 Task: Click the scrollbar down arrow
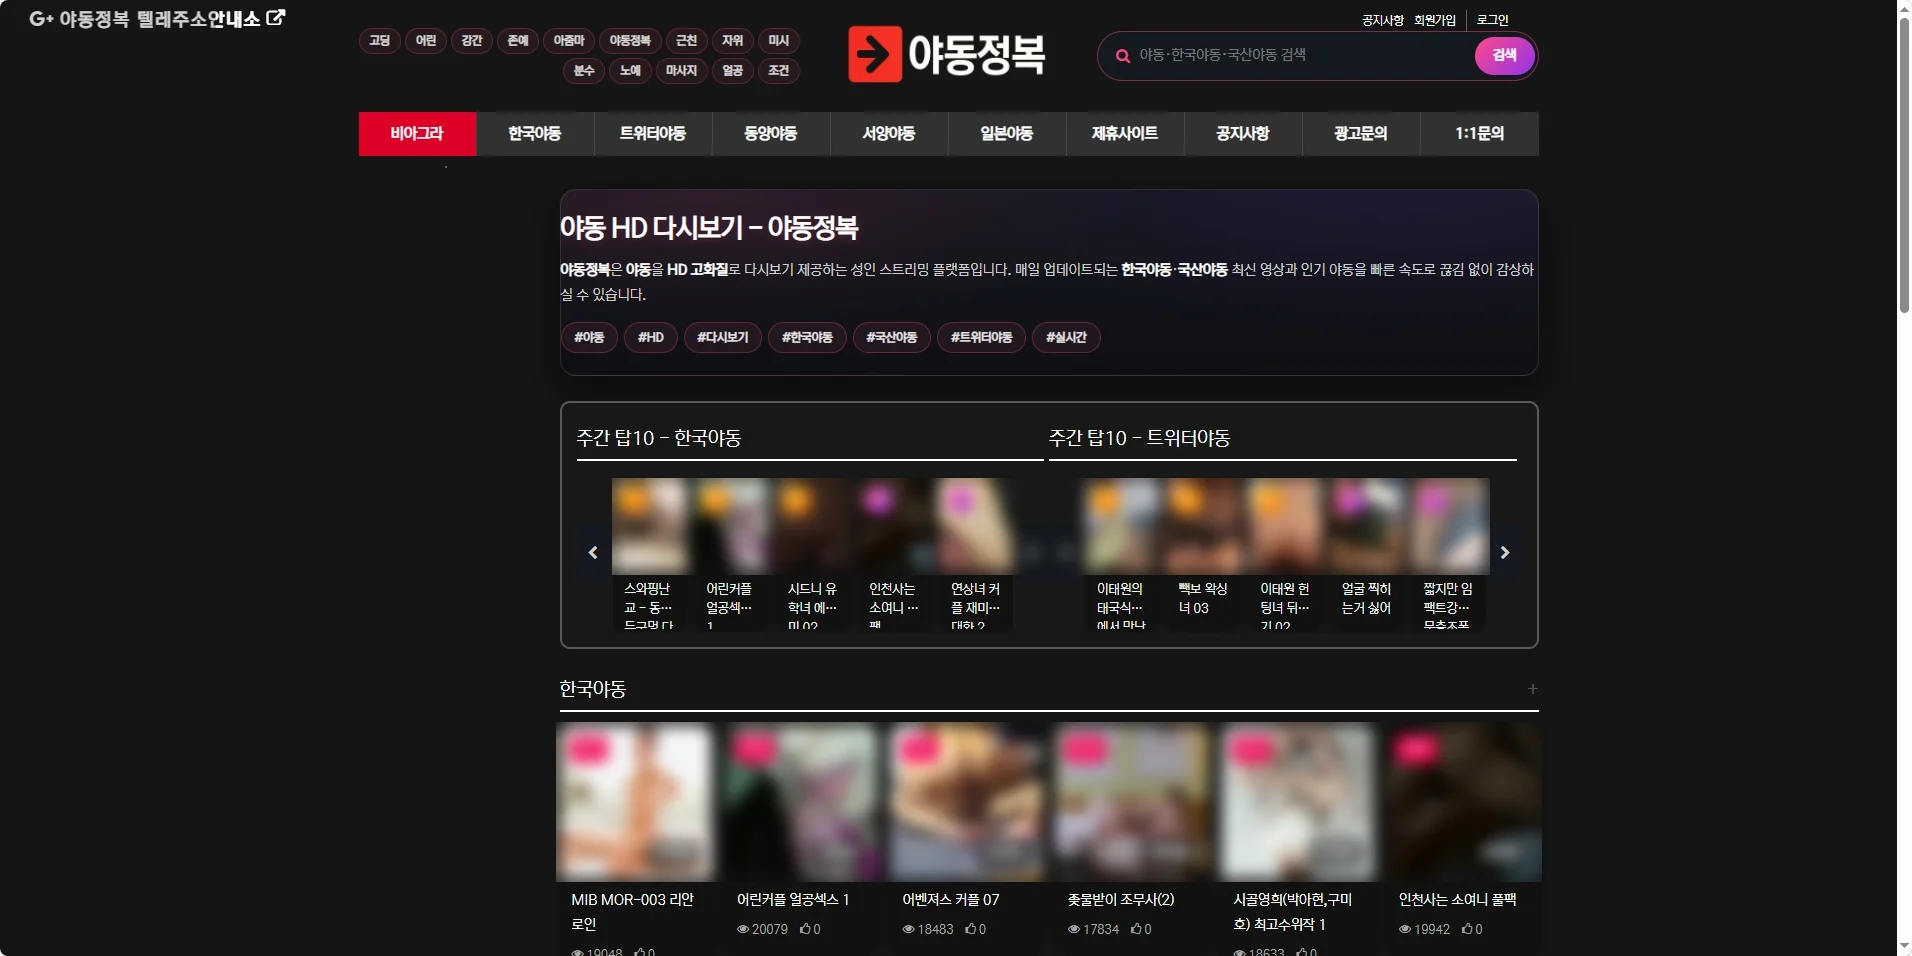tap(1904, 946)
